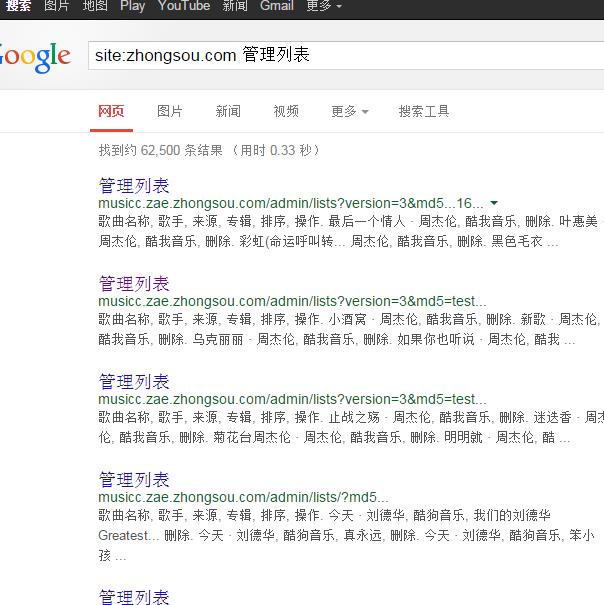Open YouTube in the top black bar
The image size is (604, 605).
pyautogui.click(x=184, y=6)
